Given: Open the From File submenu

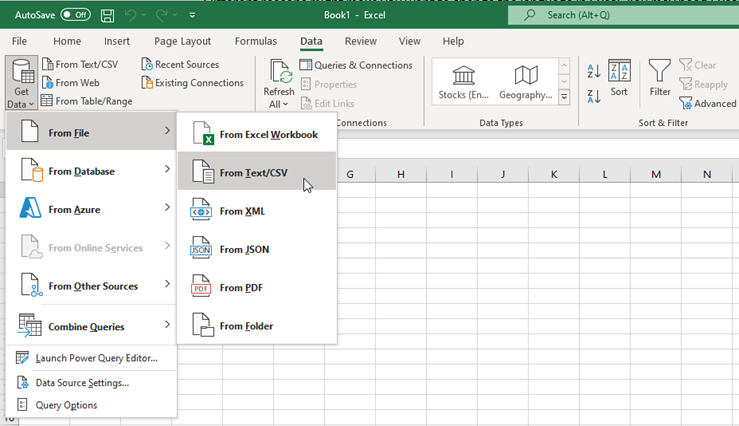Looking at the screenshot, I should coord(91,131).
